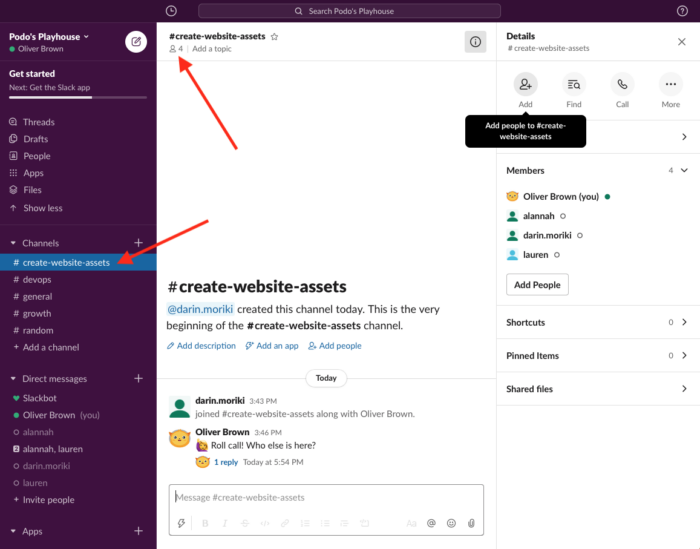Select the #devops channel
This screenshot has width=700, height=549.
click(37, 280)
